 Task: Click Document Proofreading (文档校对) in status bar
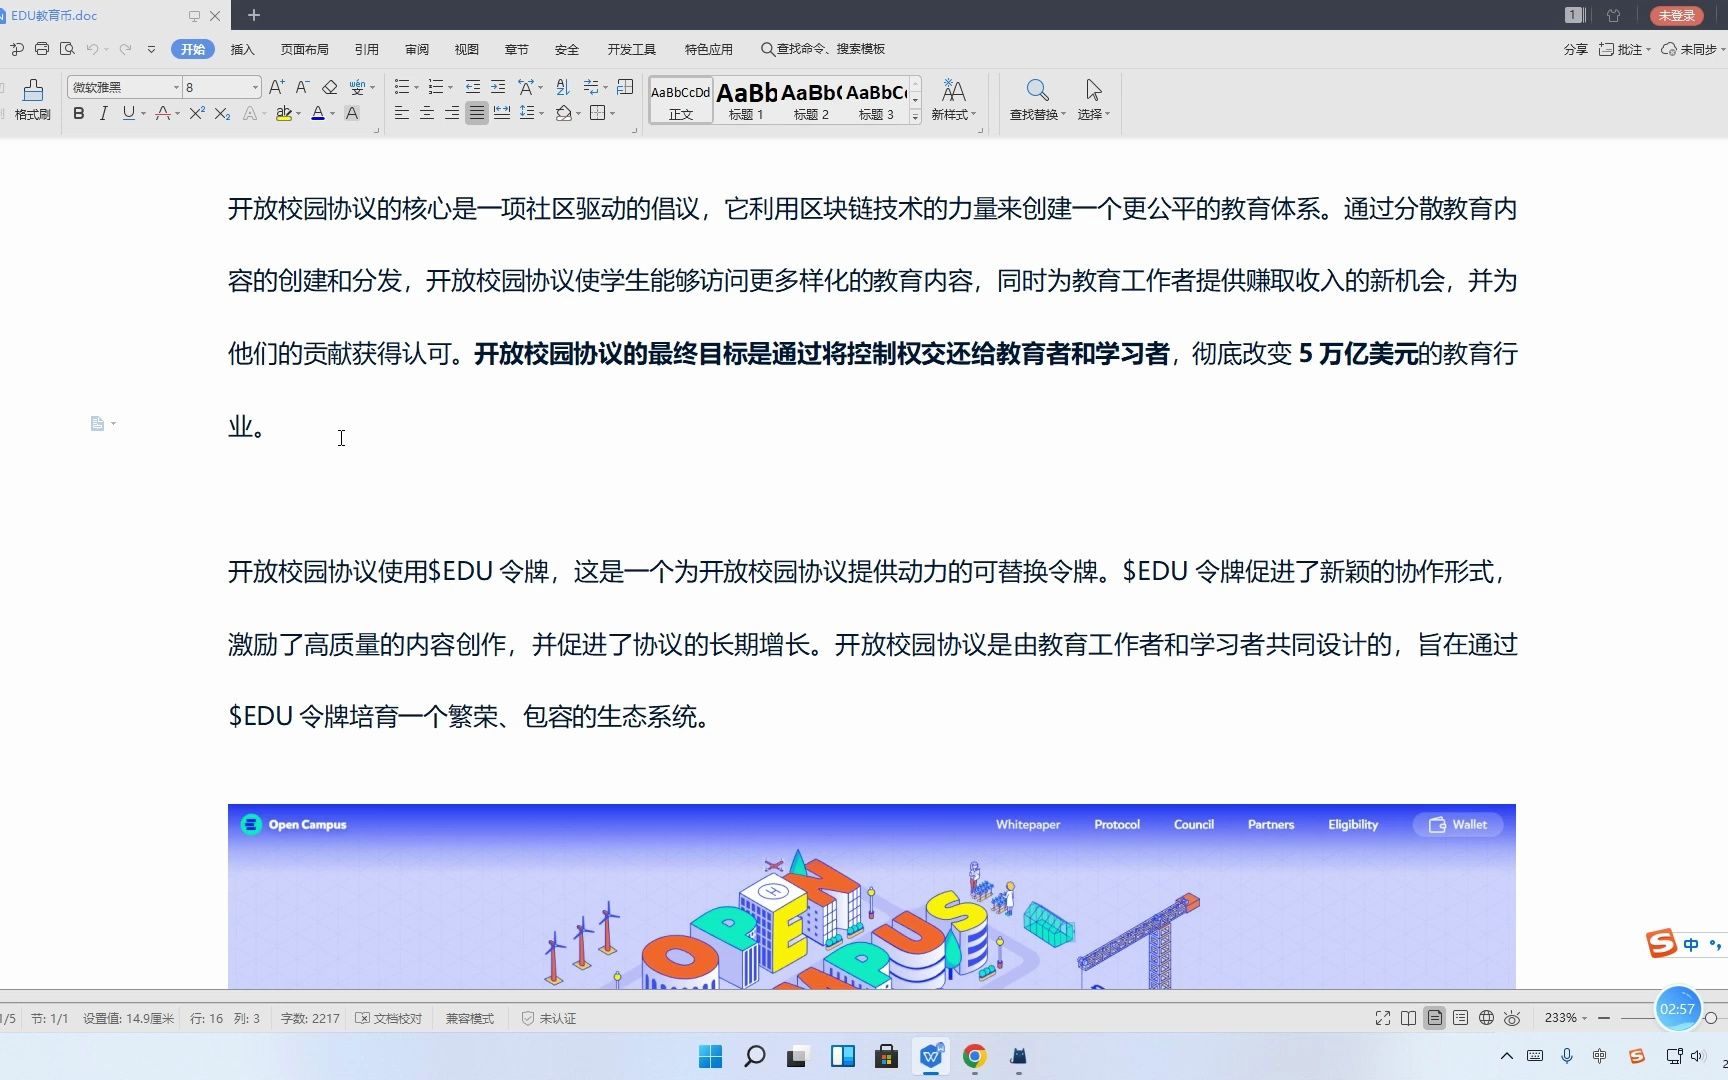pos(390,1018)
